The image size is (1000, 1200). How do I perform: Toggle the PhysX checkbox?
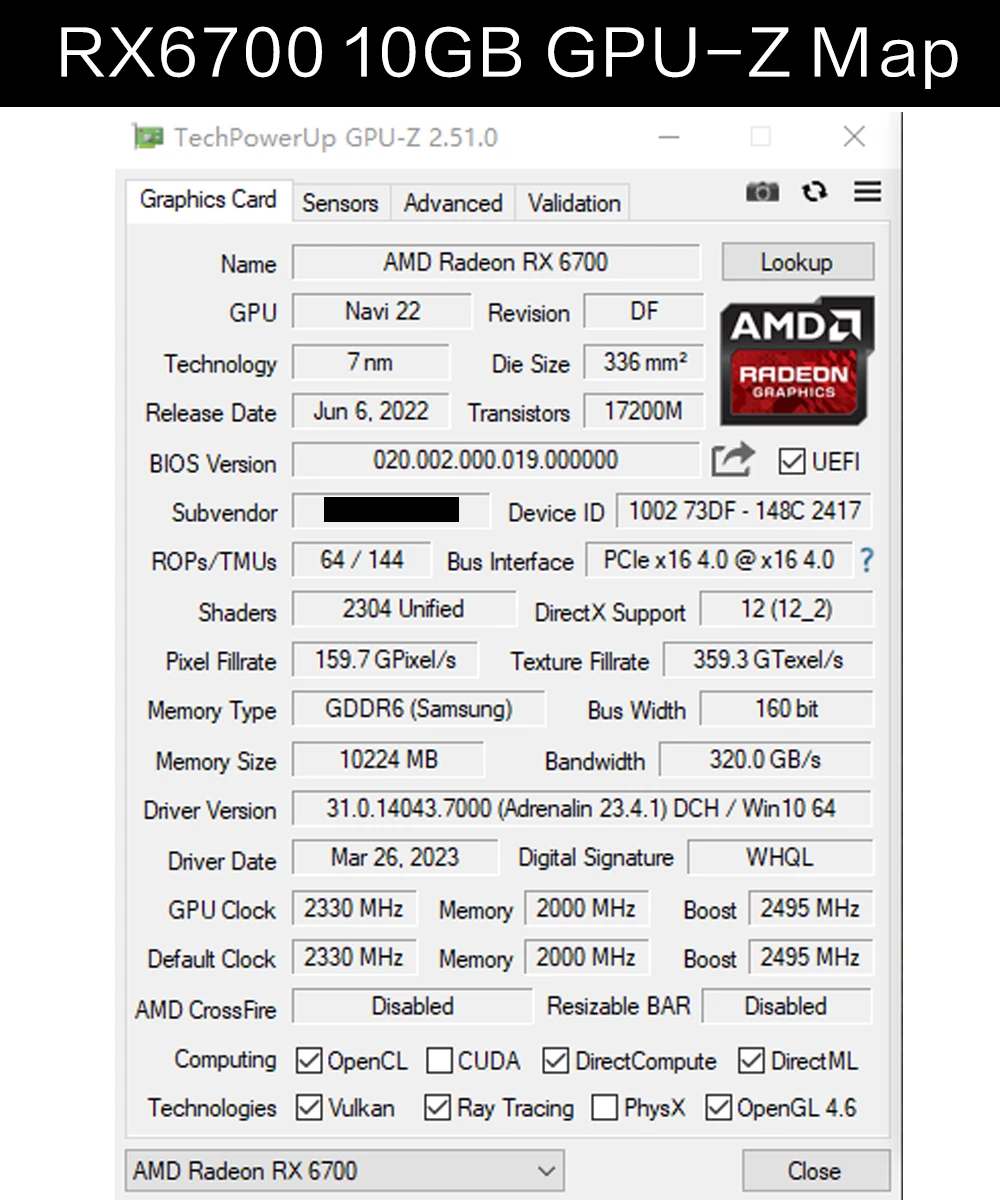[x=604, y=1108]
